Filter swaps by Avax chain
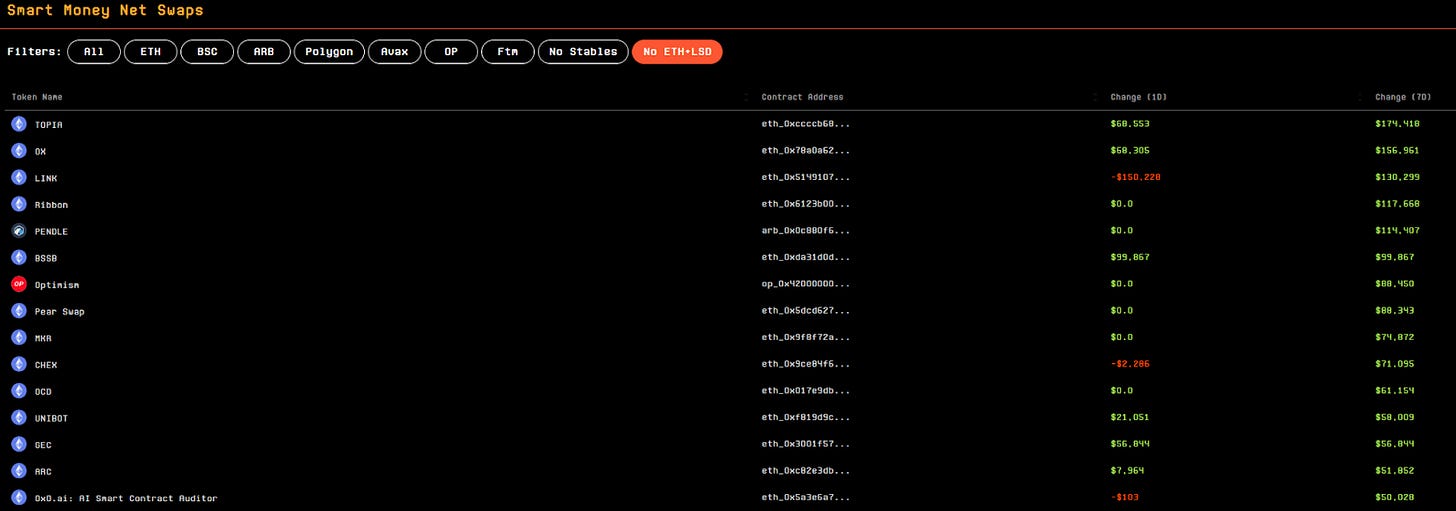The width and height of the screenshot is (1456, 511). 394,52
